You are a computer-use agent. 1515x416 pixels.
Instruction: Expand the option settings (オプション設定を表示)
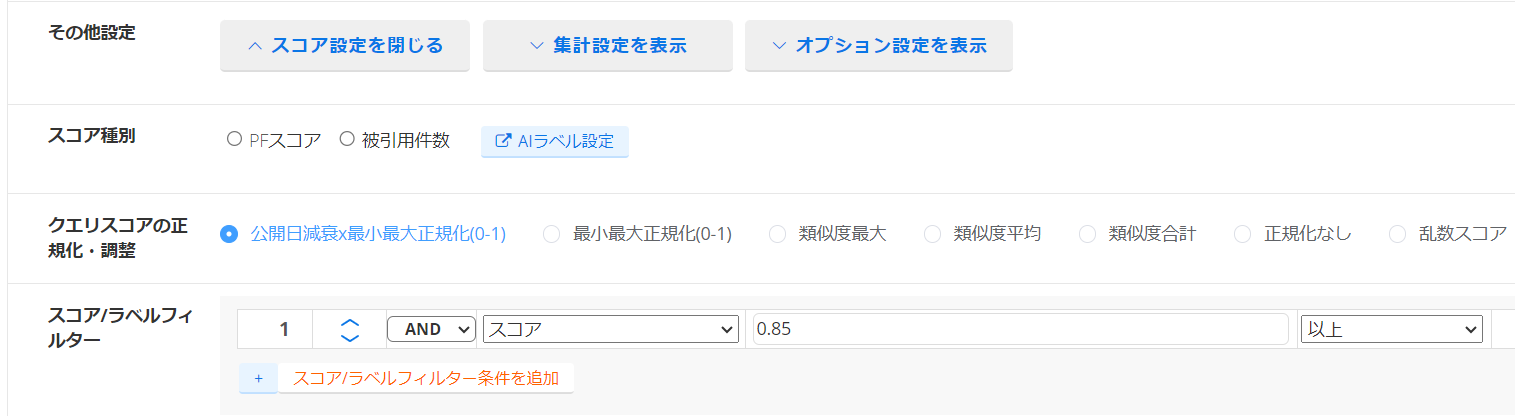click(x=878, y=46)
